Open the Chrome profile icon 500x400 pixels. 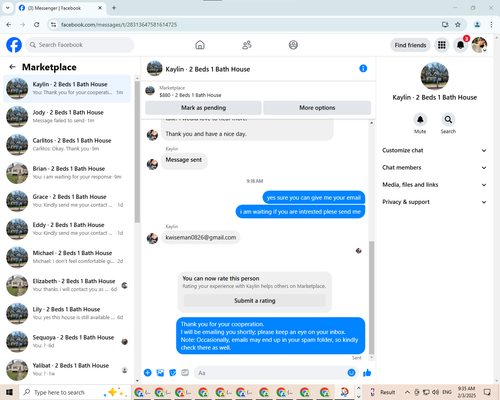click(x=477, y=24)
